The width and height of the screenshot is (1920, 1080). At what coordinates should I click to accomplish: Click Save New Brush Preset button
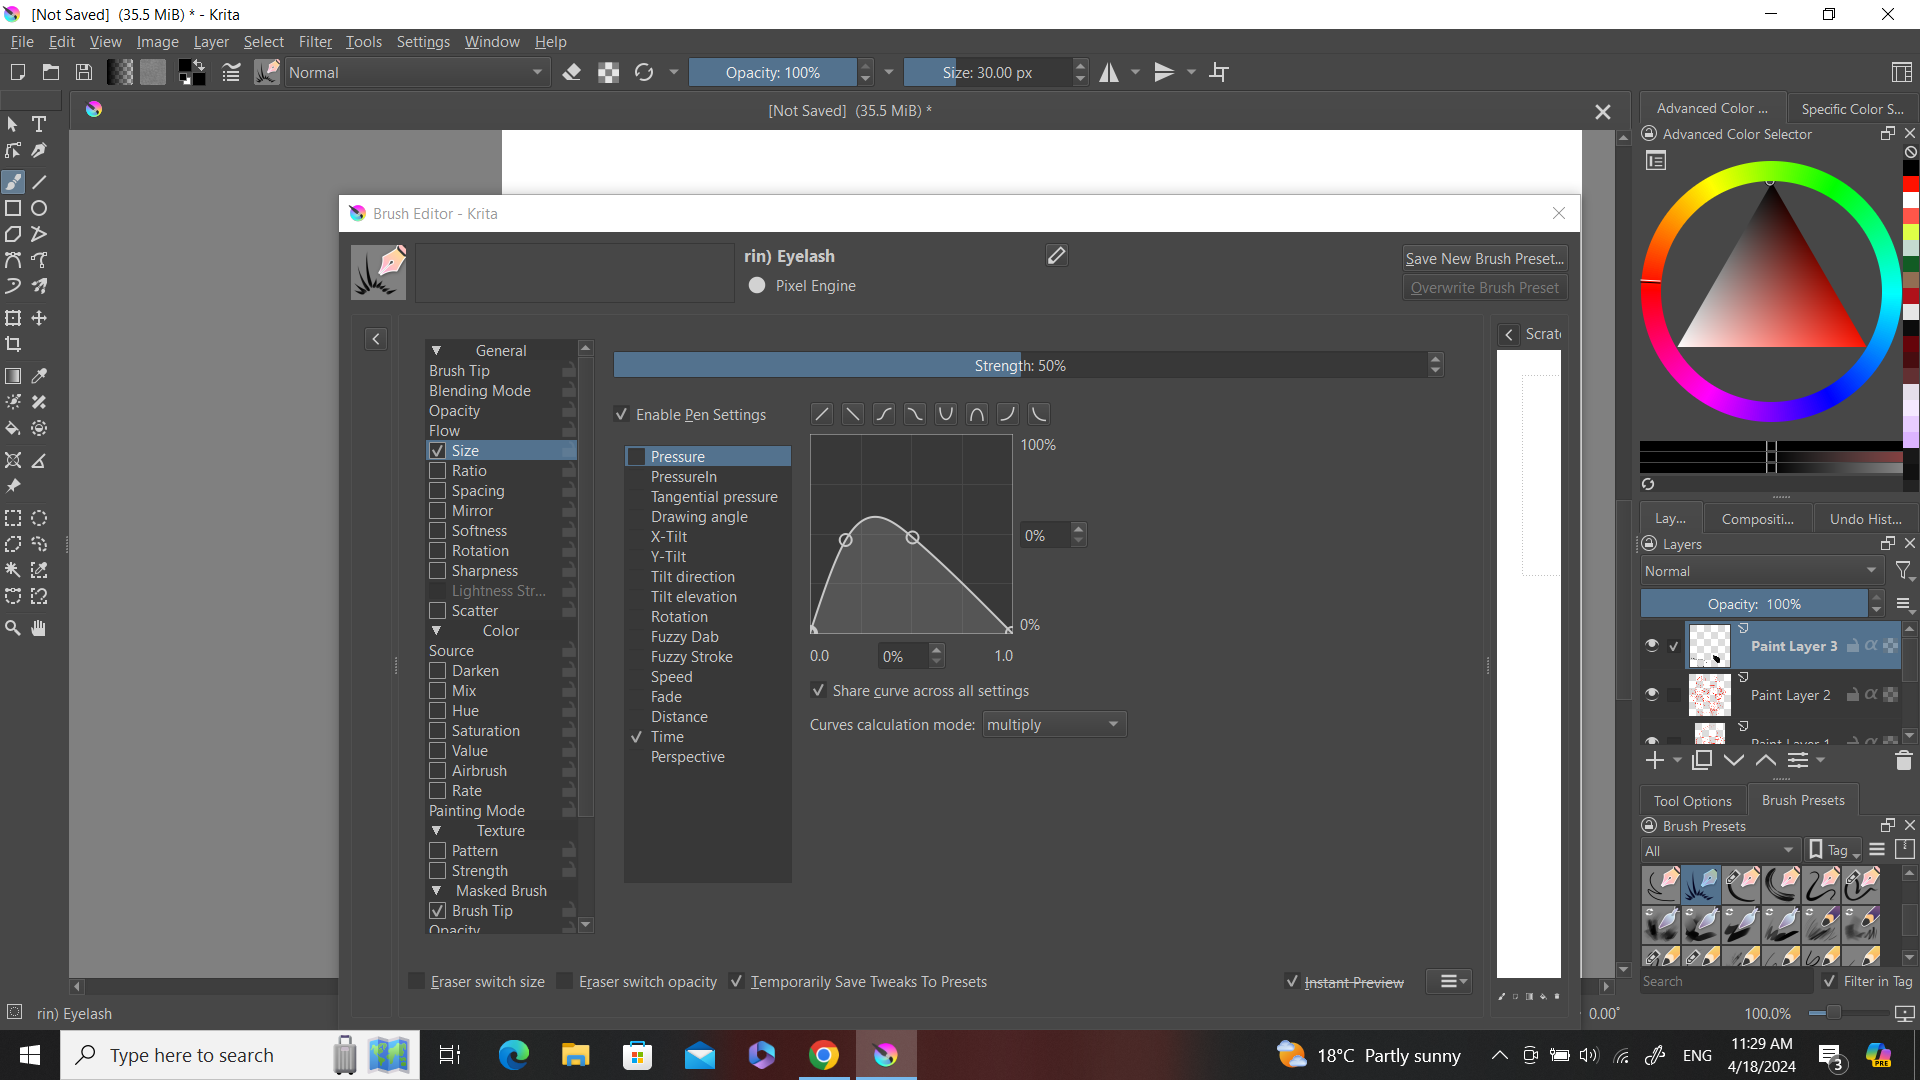point(1484,258)
